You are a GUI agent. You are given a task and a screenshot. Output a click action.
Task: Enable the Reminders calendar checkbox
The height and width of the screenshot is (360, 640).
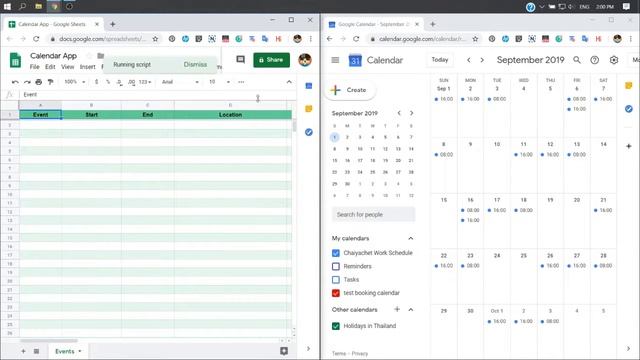336,266
